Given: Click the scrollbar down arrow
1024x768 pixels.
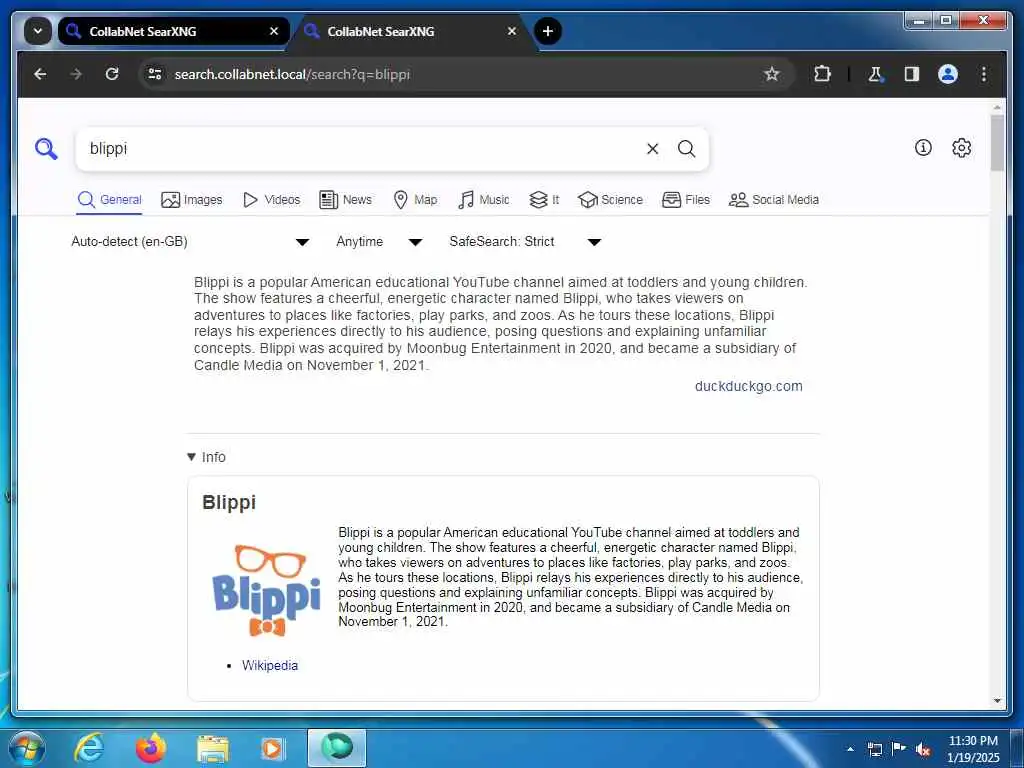Looking at the screenshot, I should coord(997,701).
